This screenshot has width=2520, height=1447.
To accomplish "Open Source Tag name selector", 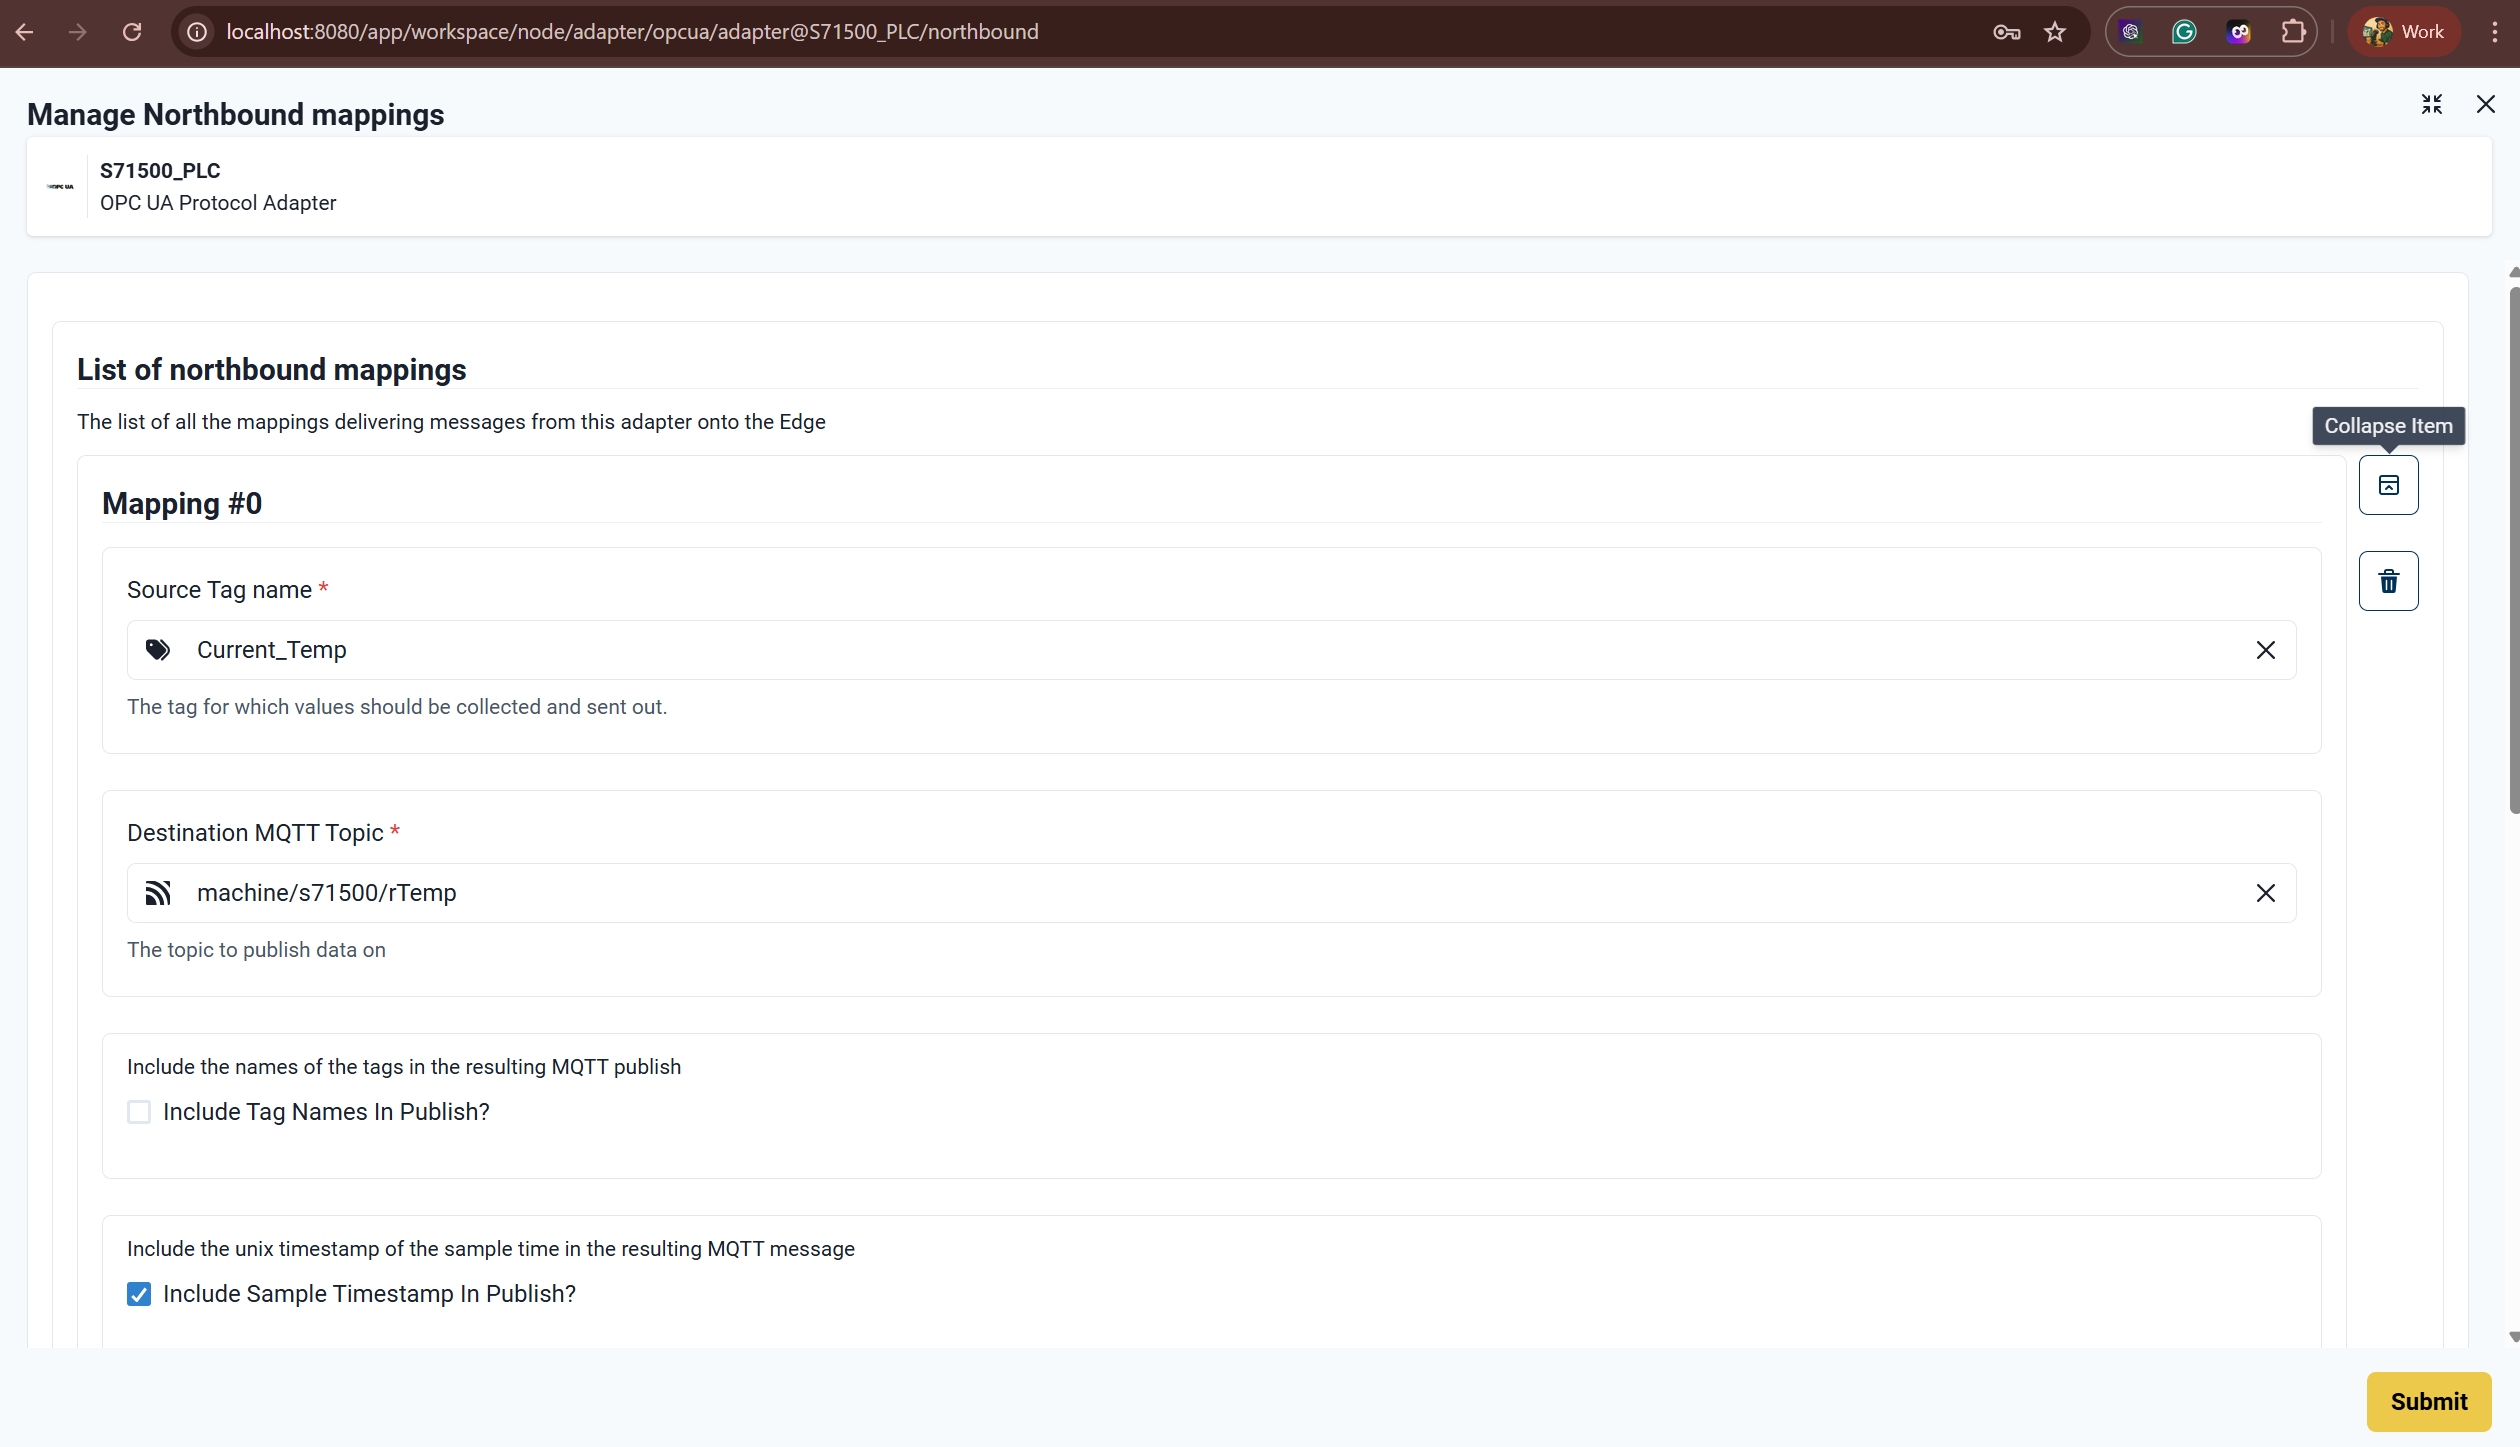I will [1200, 650].
